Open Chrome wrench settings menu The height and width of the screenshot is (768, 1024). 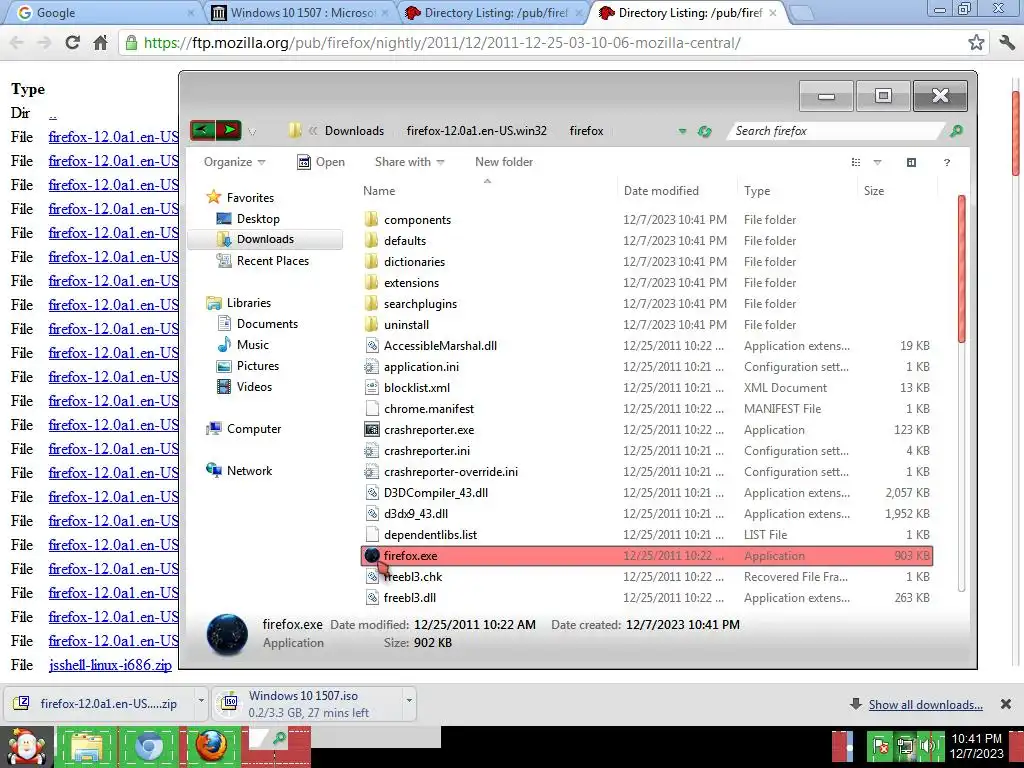click(x=1006, y=42)
